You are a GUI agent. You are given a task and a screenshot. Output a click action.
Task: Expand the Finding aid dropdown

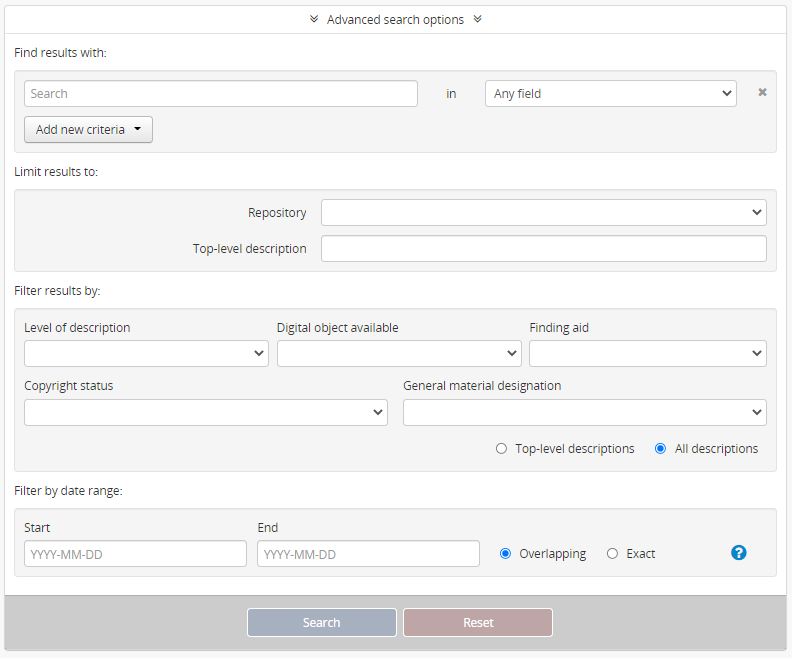(647, 354)
